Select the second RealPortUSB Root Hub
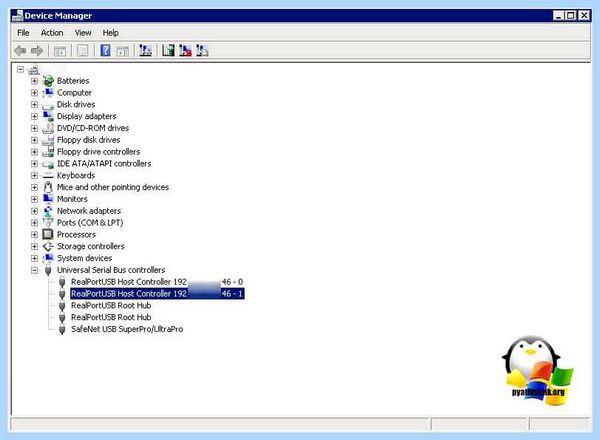 111,318
